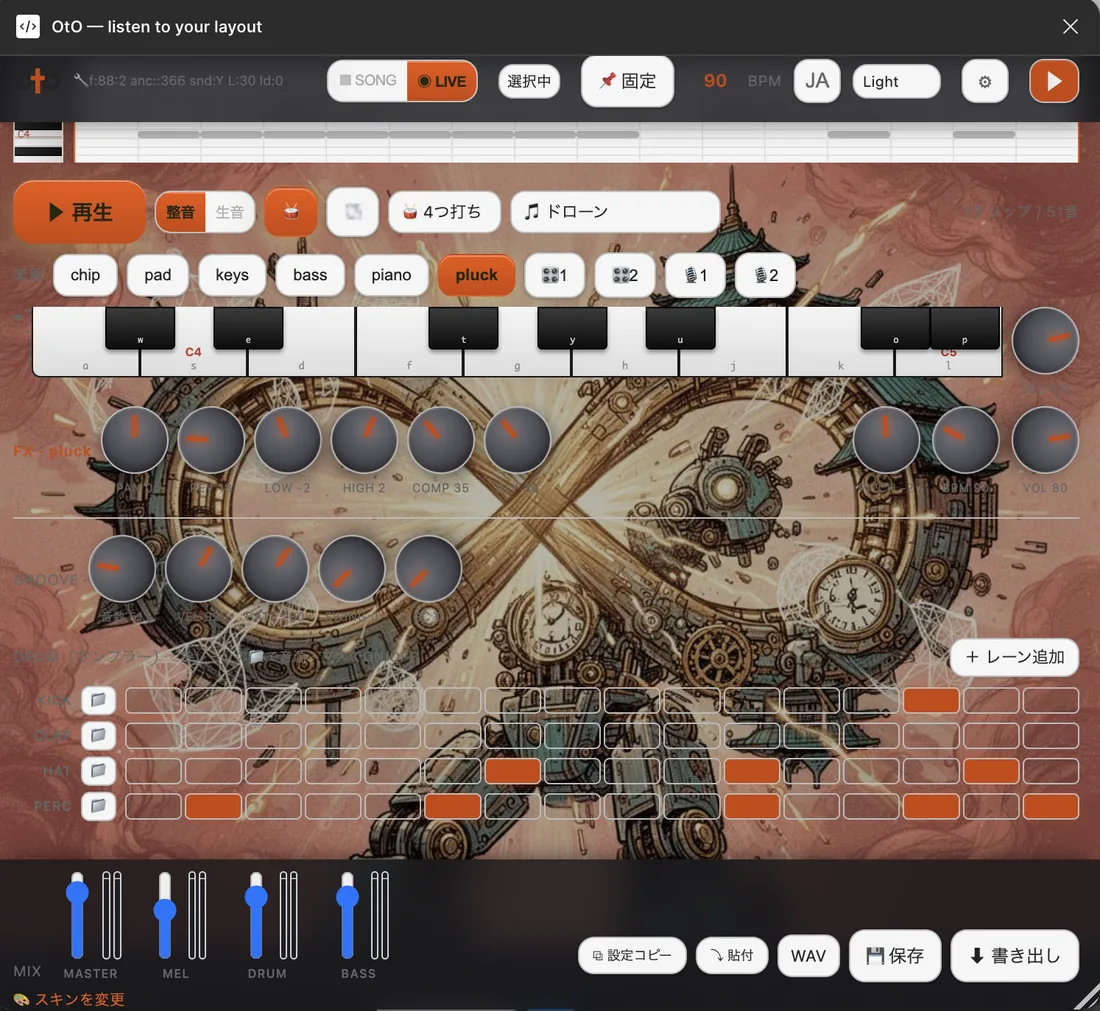
Task: Click the large 再生 play button
Action: click(79, 212)
